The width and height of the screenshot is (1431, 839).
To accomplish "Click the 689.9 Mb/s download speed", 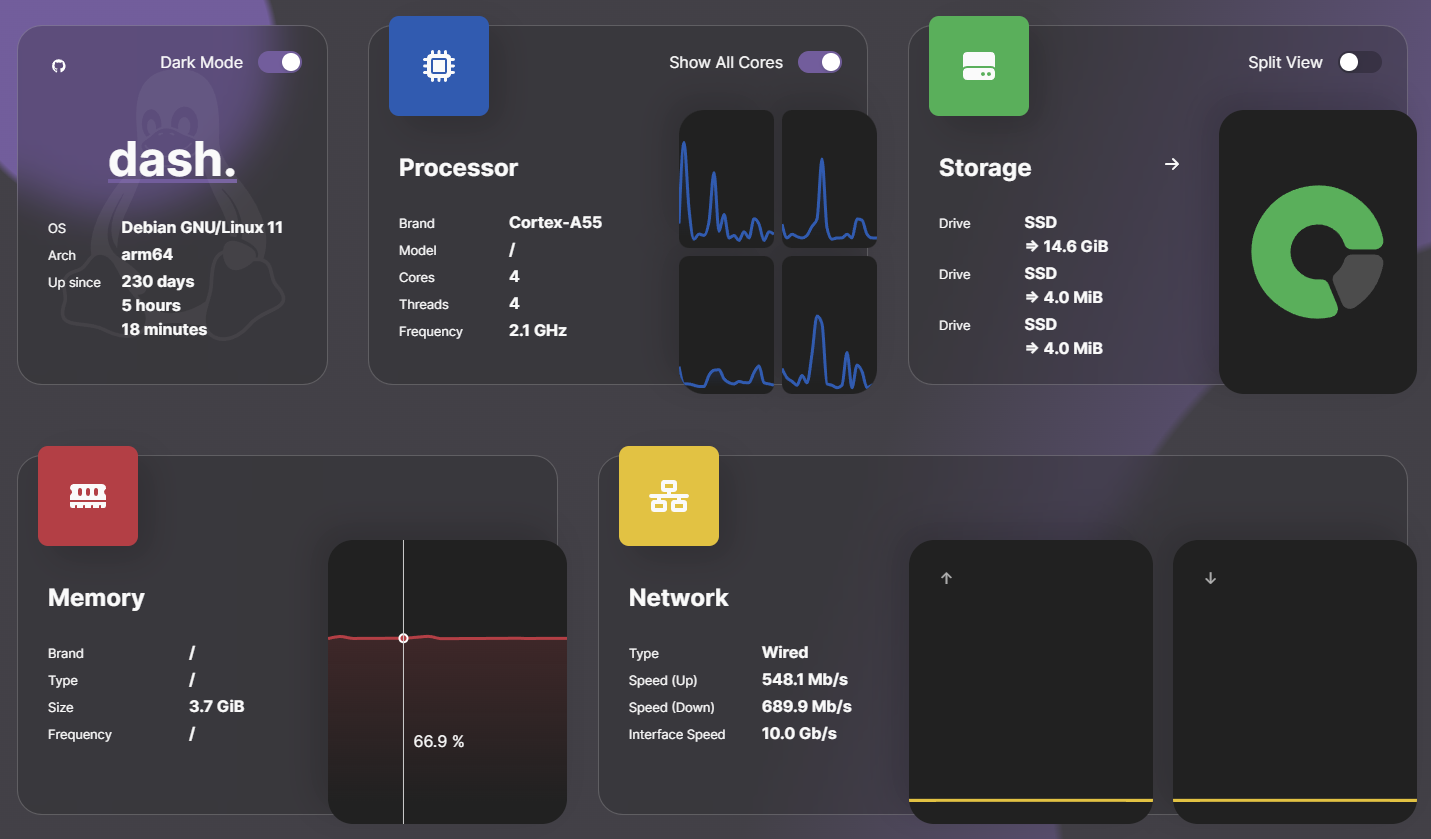I will coord(807,706).
